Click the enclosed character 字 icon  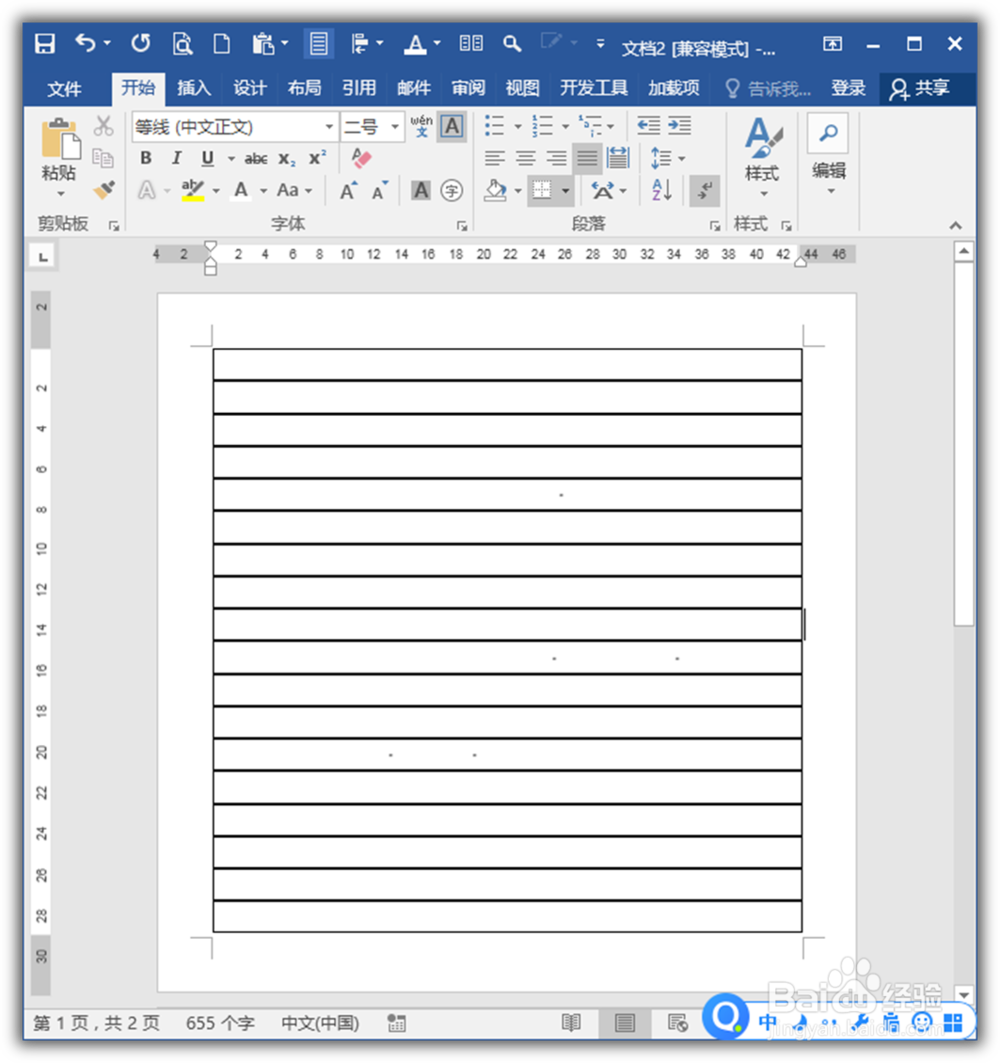(x=452, y=190)
